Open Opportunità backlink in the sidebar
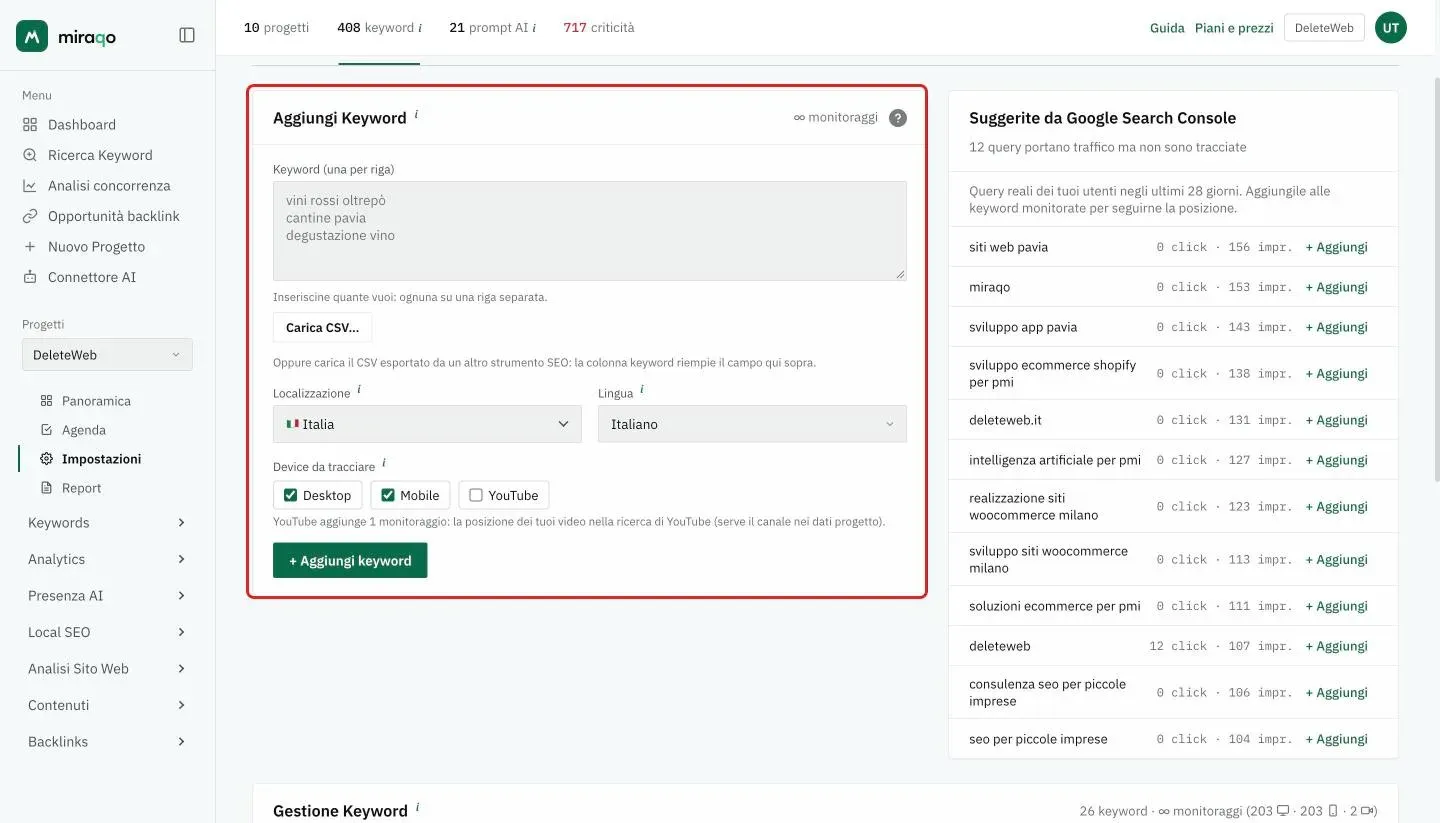1440x823 pixels. 101,216
